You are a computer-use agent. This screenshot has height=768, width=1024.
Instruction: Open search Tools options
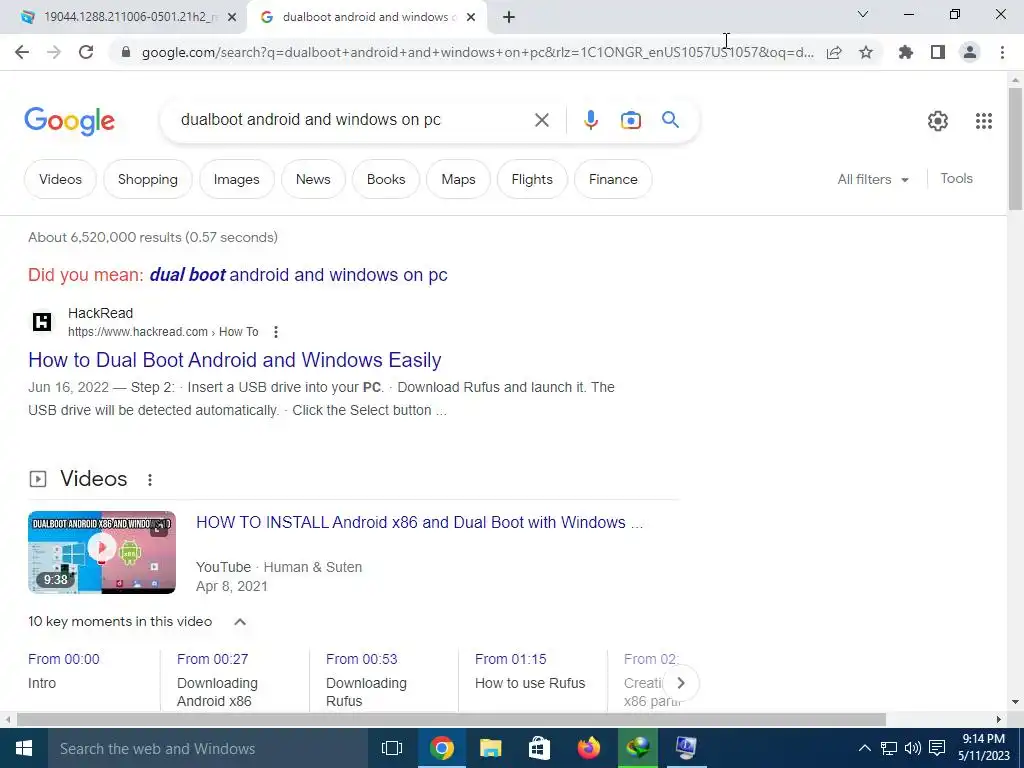coord(956,178)
